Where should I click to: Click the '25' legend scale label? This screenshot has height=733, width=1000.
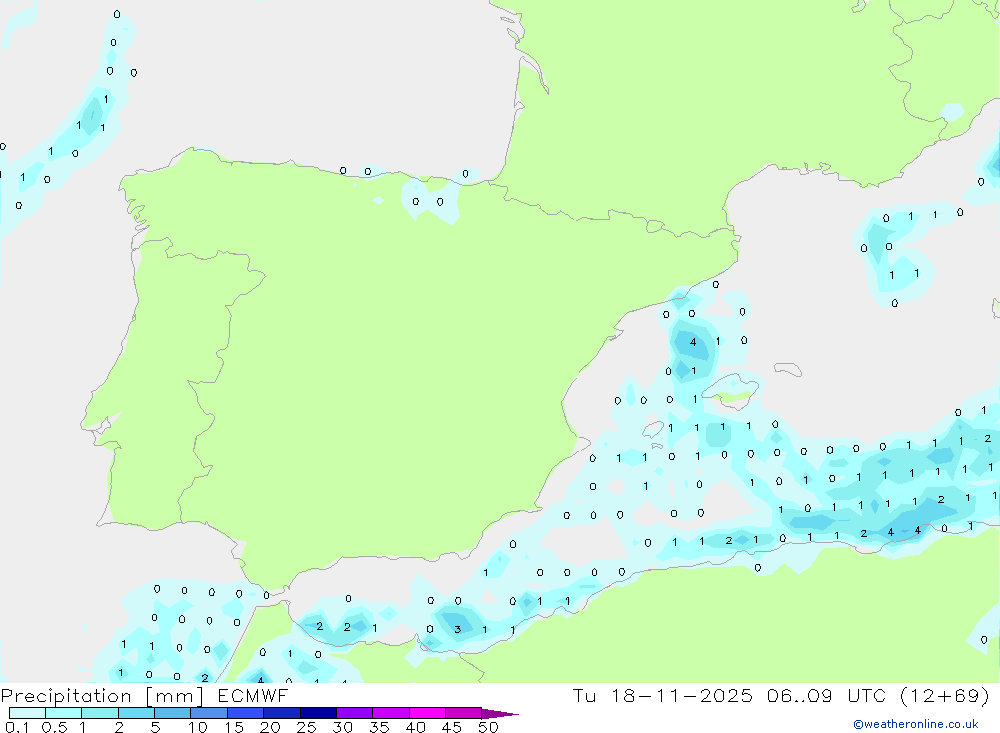tap(307, 727)
